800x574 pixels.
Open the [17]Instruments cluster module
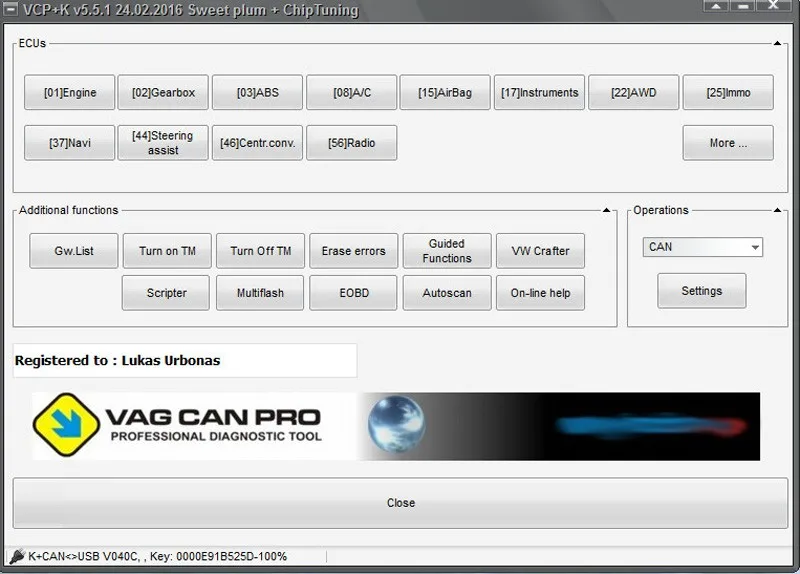(x=540, y=92)
